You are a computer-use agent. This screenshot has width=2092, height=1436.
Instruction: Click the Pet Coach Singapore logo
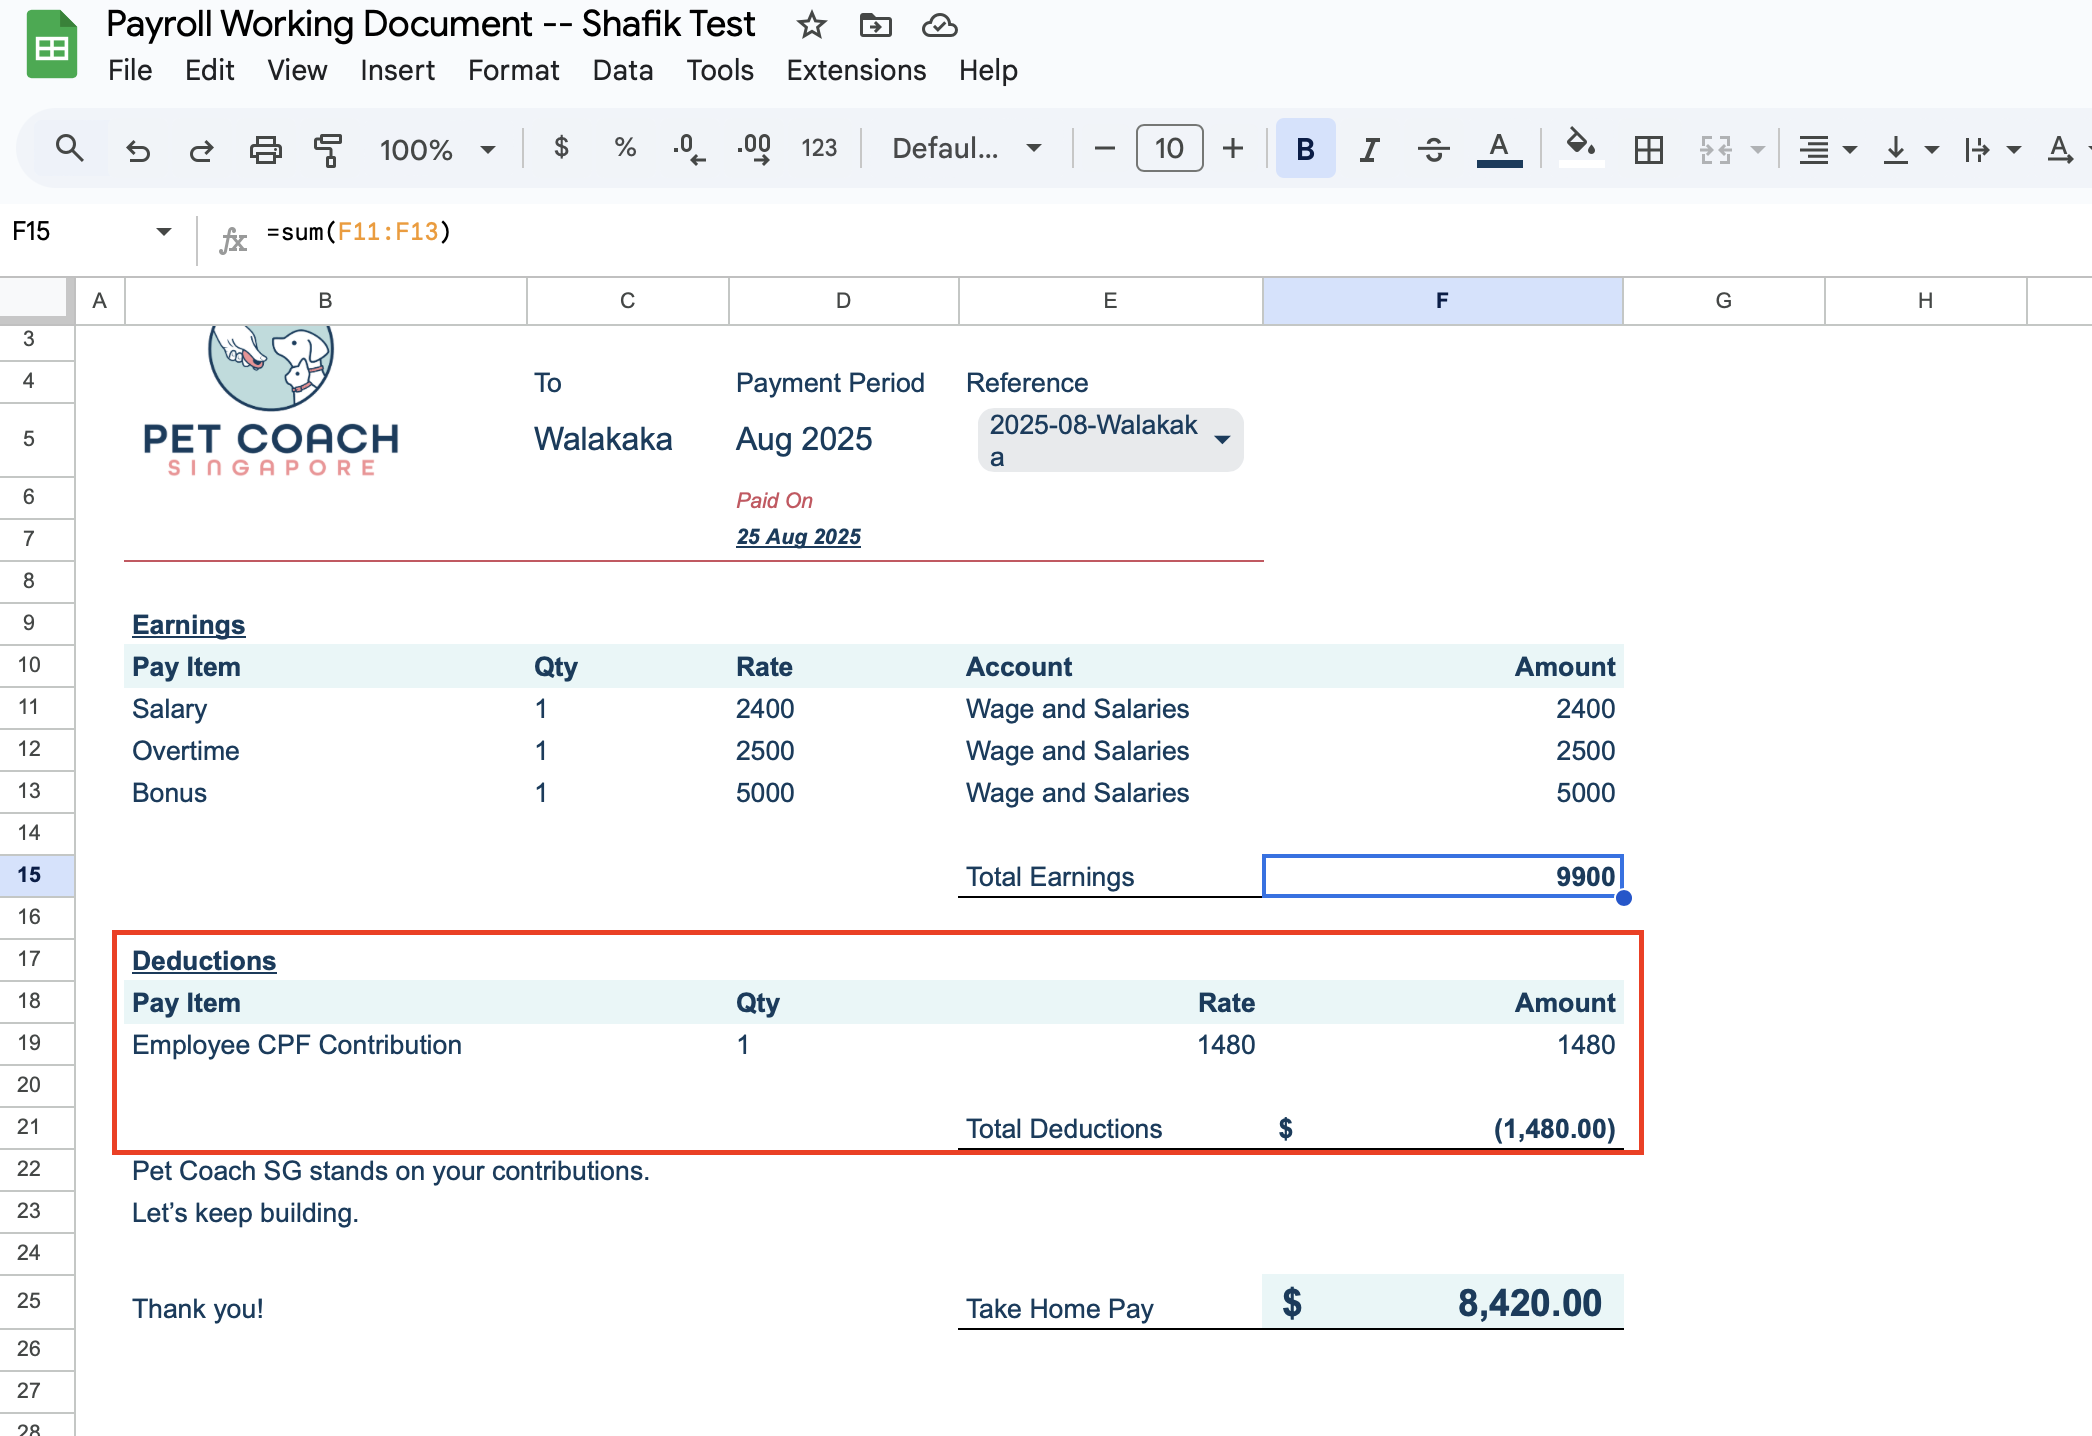[x=271, y=402]
